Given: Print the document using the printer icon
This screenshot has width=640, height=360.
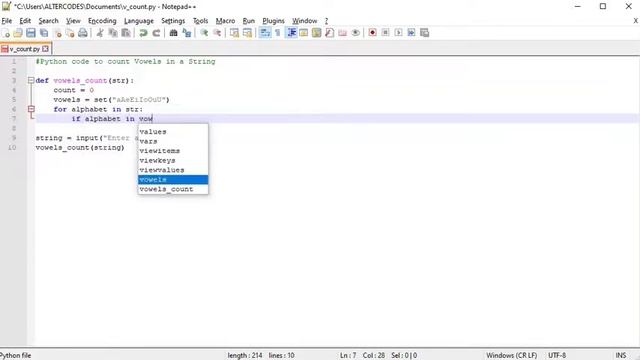Looking at the screenshot, I should tap(83, 33).
